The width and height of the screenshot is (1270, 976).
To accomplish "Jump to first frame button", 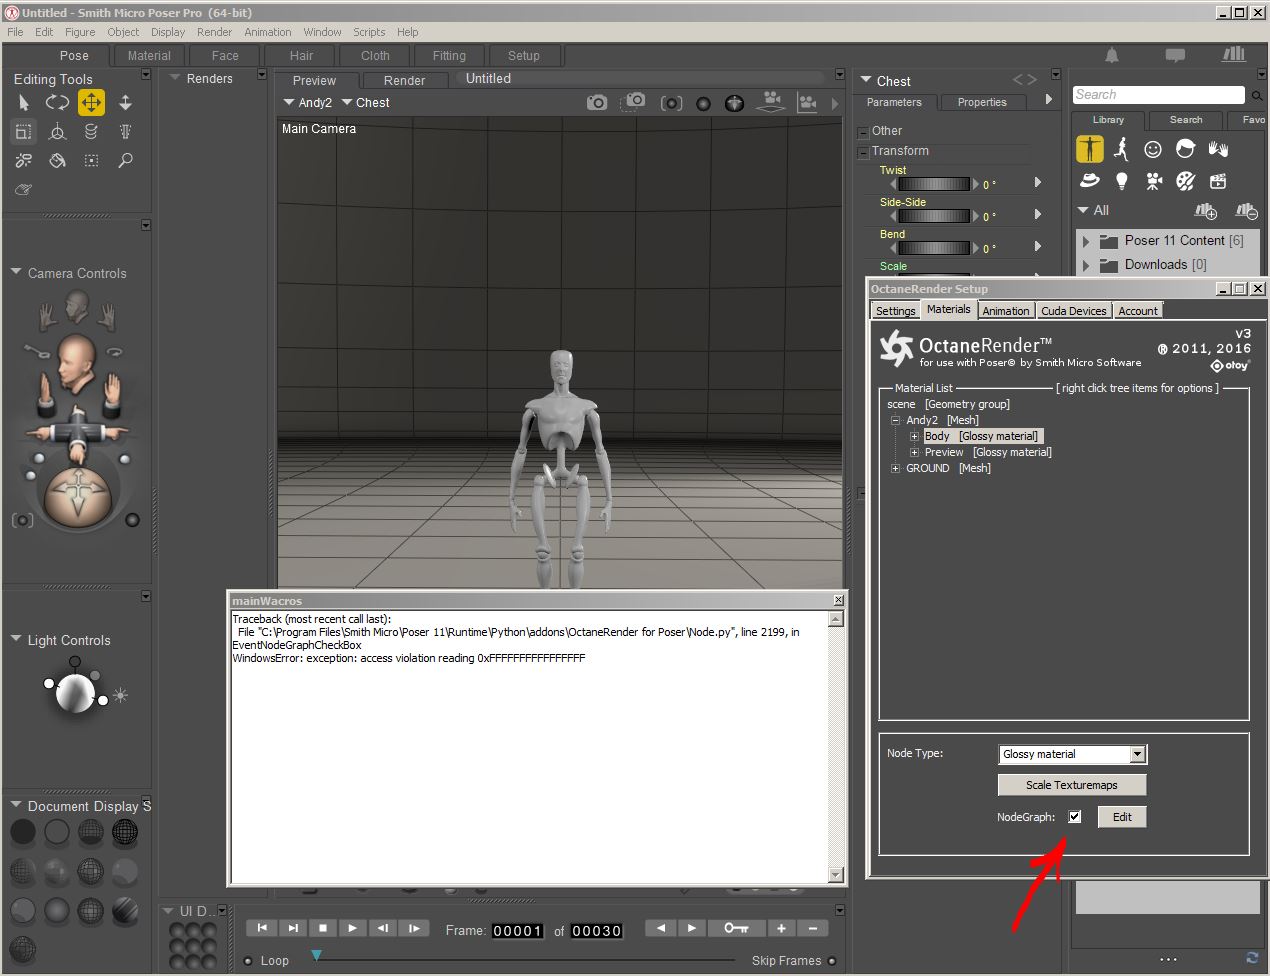I will click(262, 928).
